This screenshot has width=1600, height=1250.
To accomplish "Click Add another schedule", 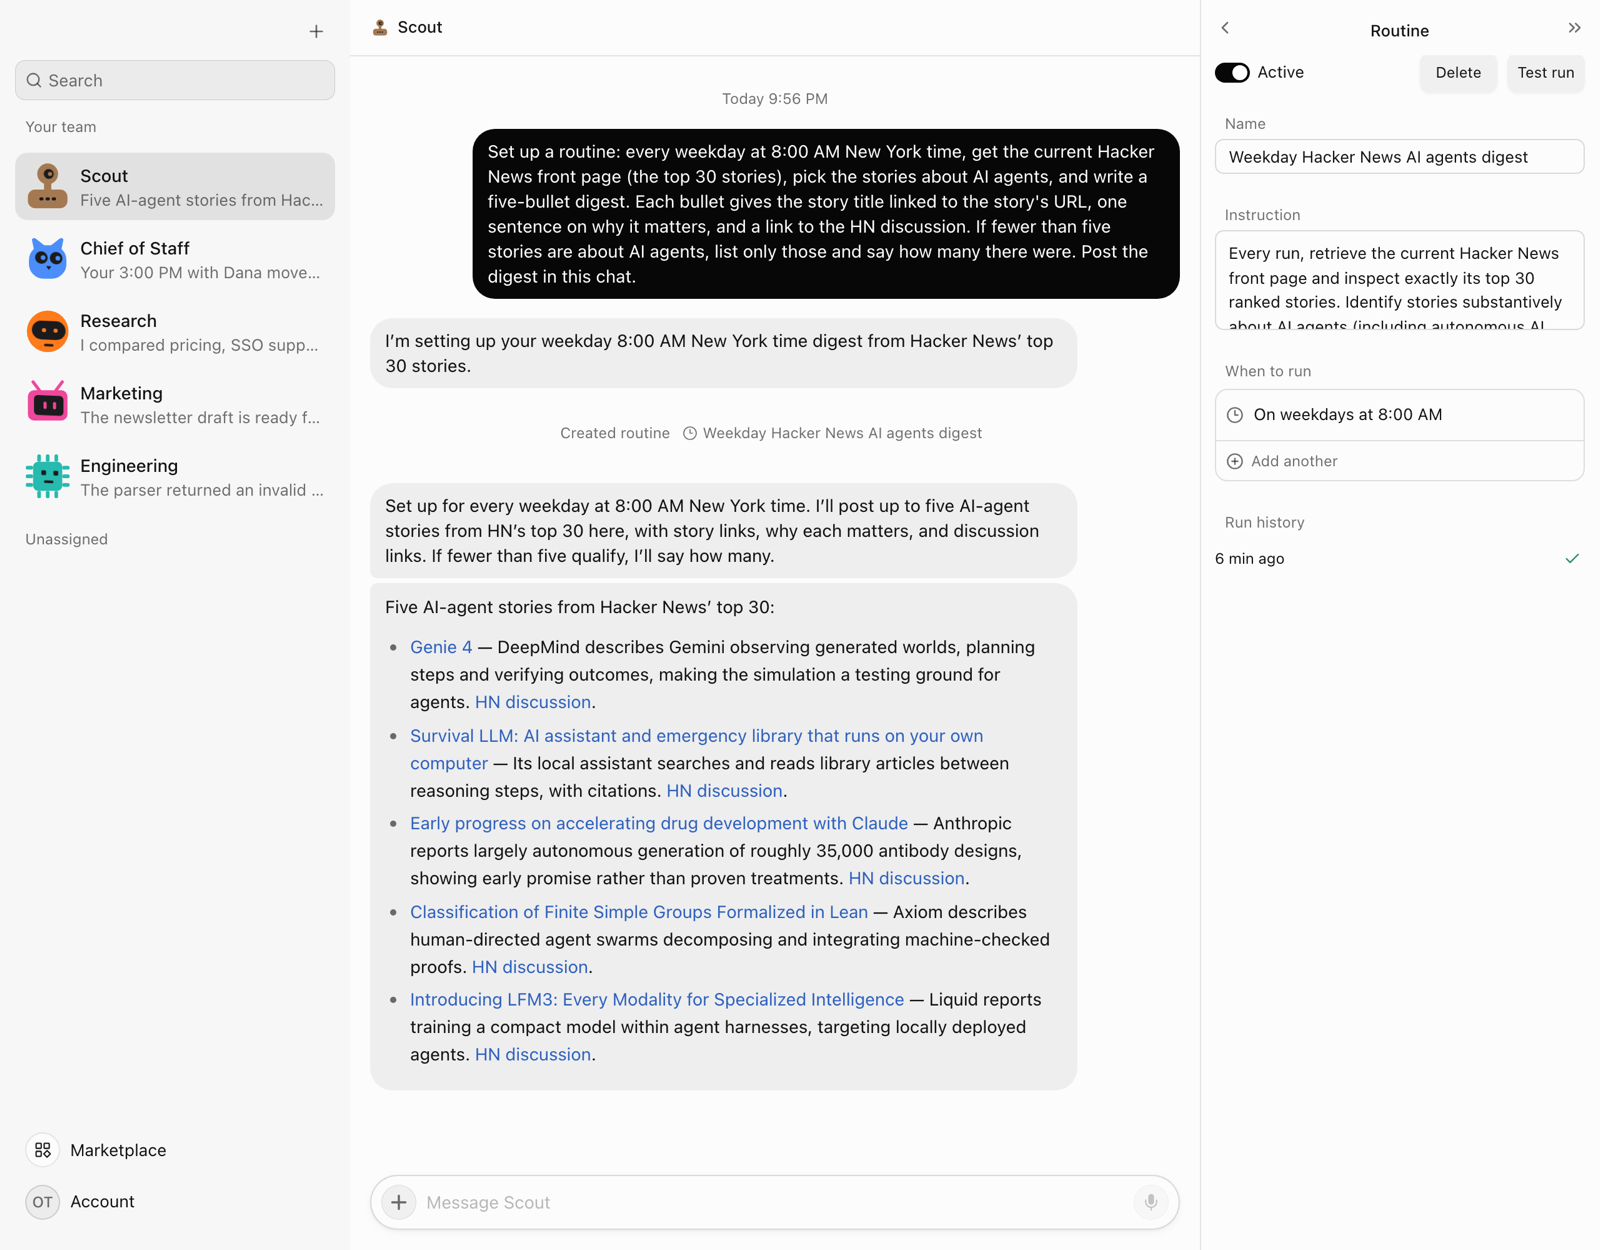I will click(1399, 461).
